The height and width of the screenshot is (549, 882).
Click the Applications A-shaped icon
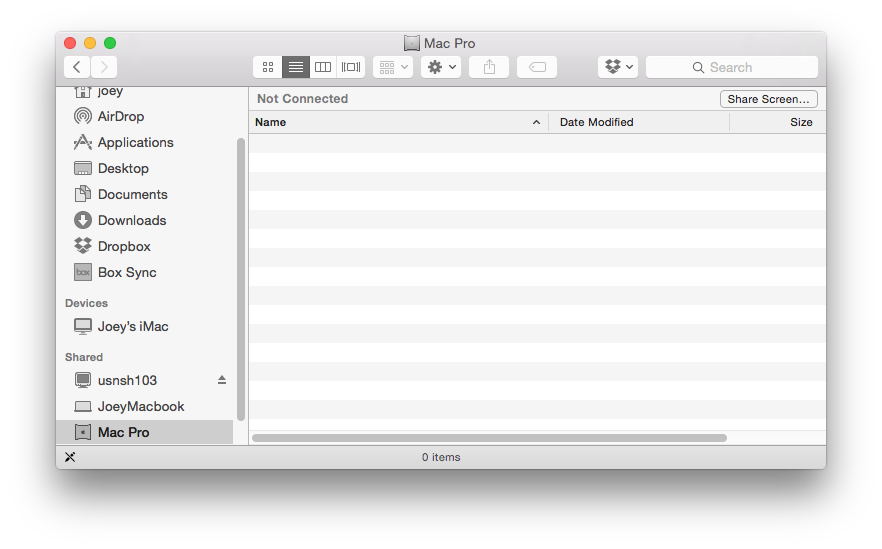(83, 142)
